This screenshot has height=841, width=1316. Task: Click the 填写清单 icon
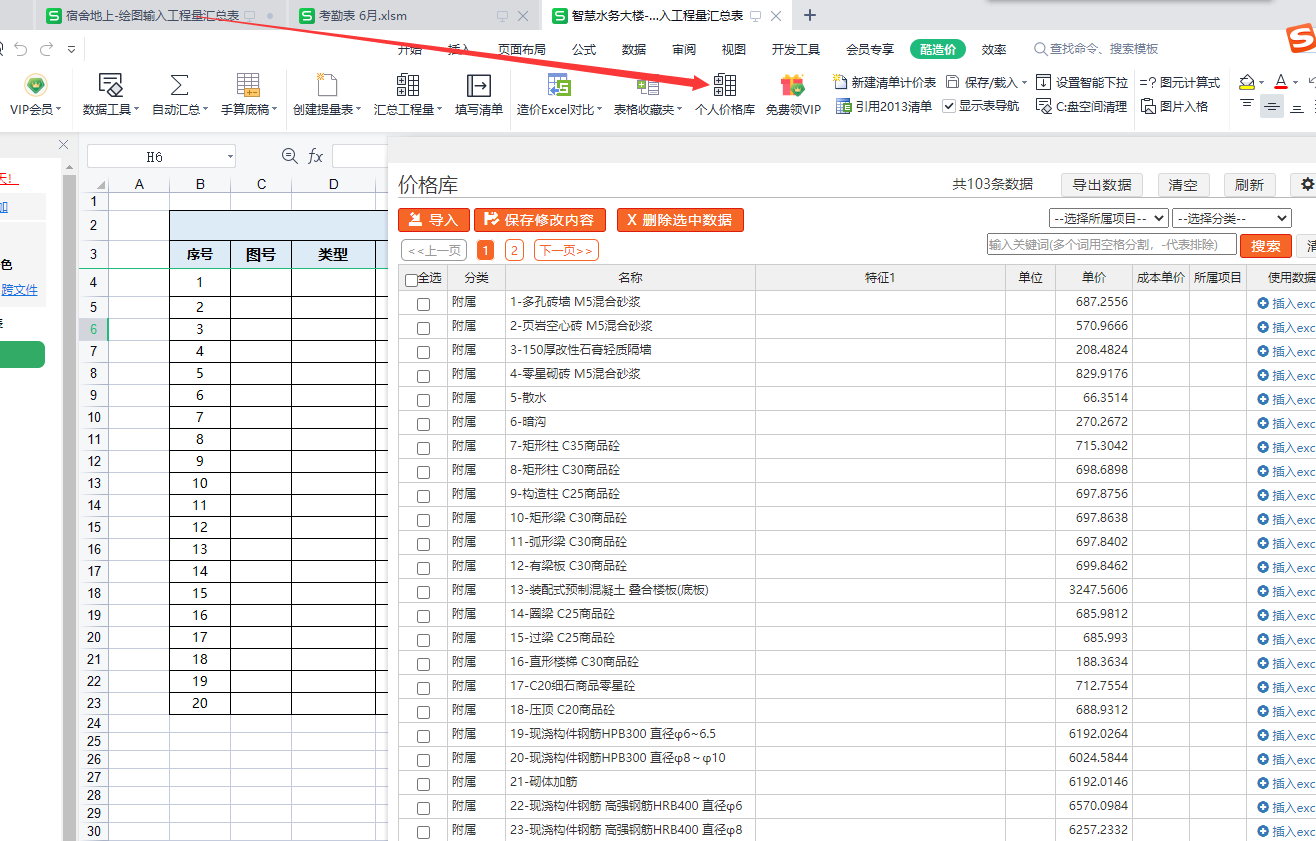coord(478,86)
